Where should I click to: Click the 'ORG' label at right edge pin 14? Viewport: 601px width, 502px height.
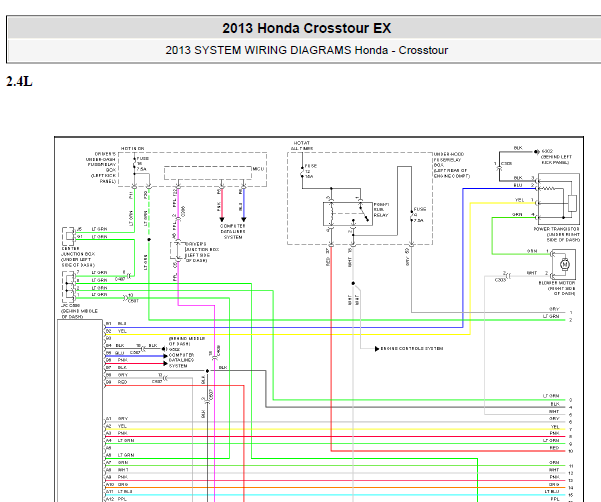(555, 484)
